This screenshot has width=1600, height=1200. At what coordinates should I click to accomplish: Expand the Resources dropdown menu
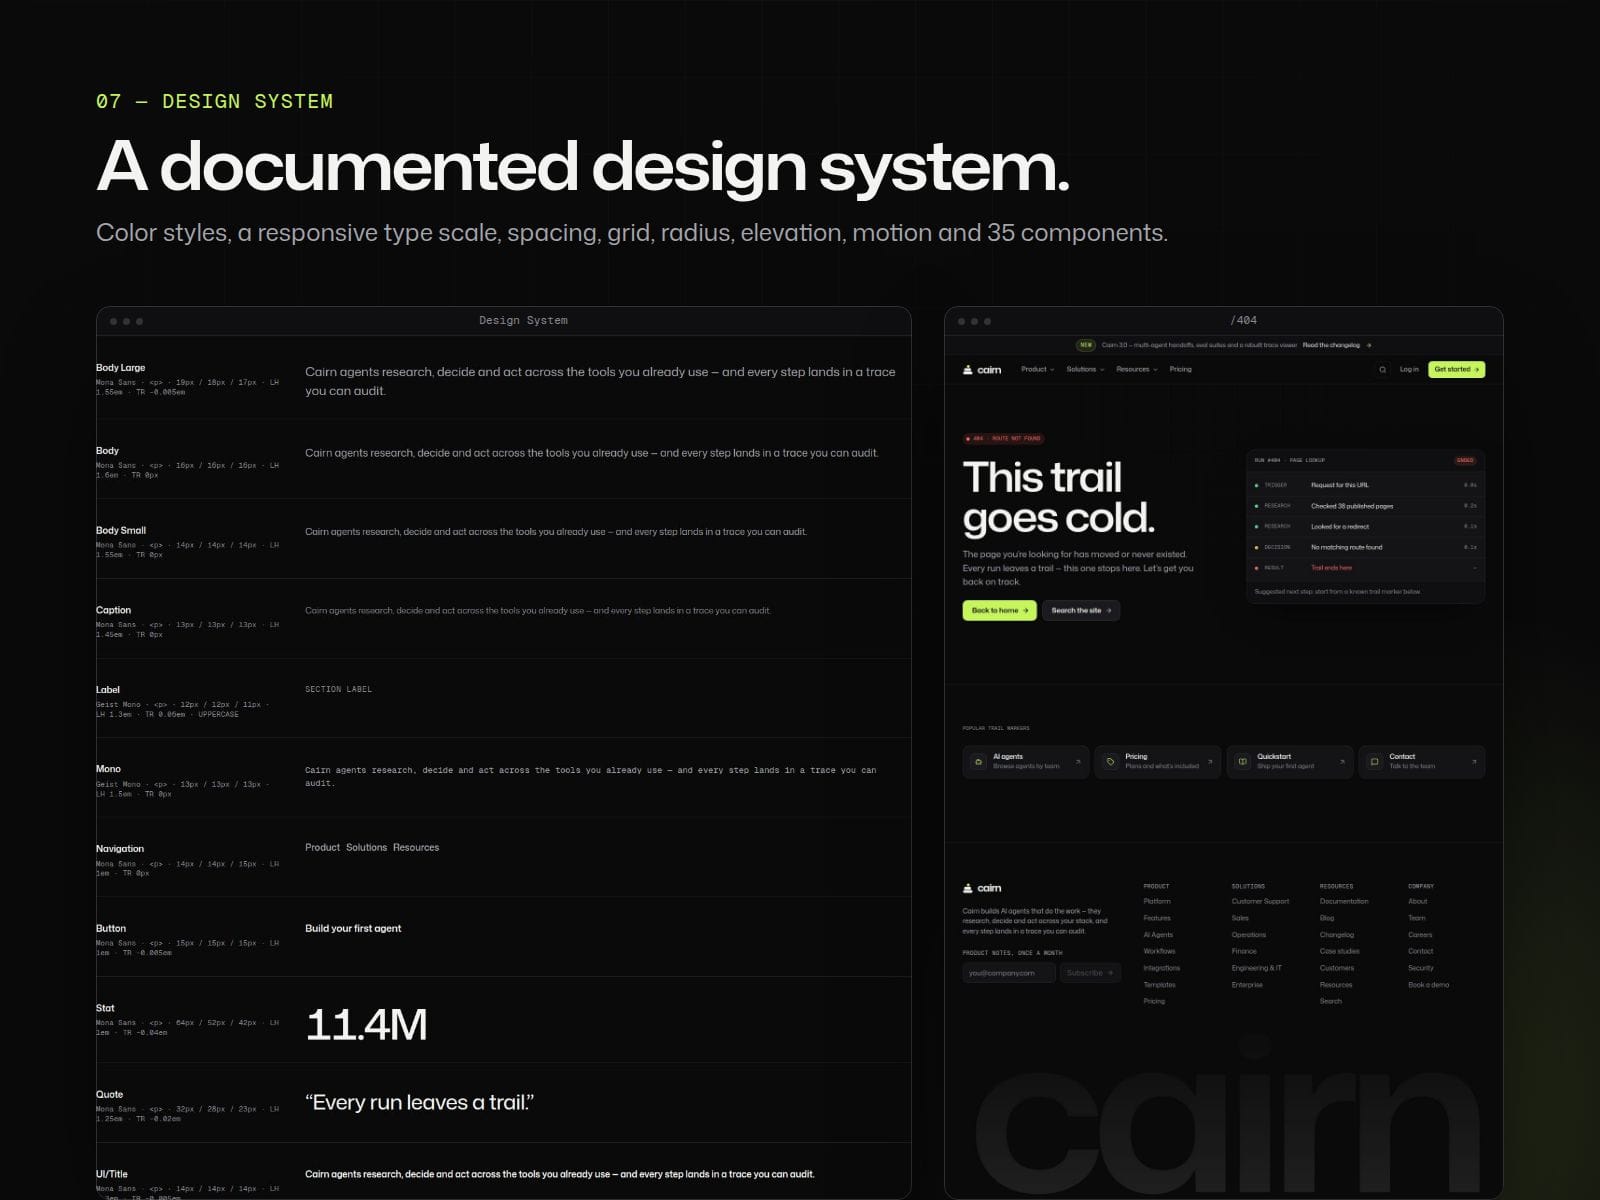tap(1136, 370)
